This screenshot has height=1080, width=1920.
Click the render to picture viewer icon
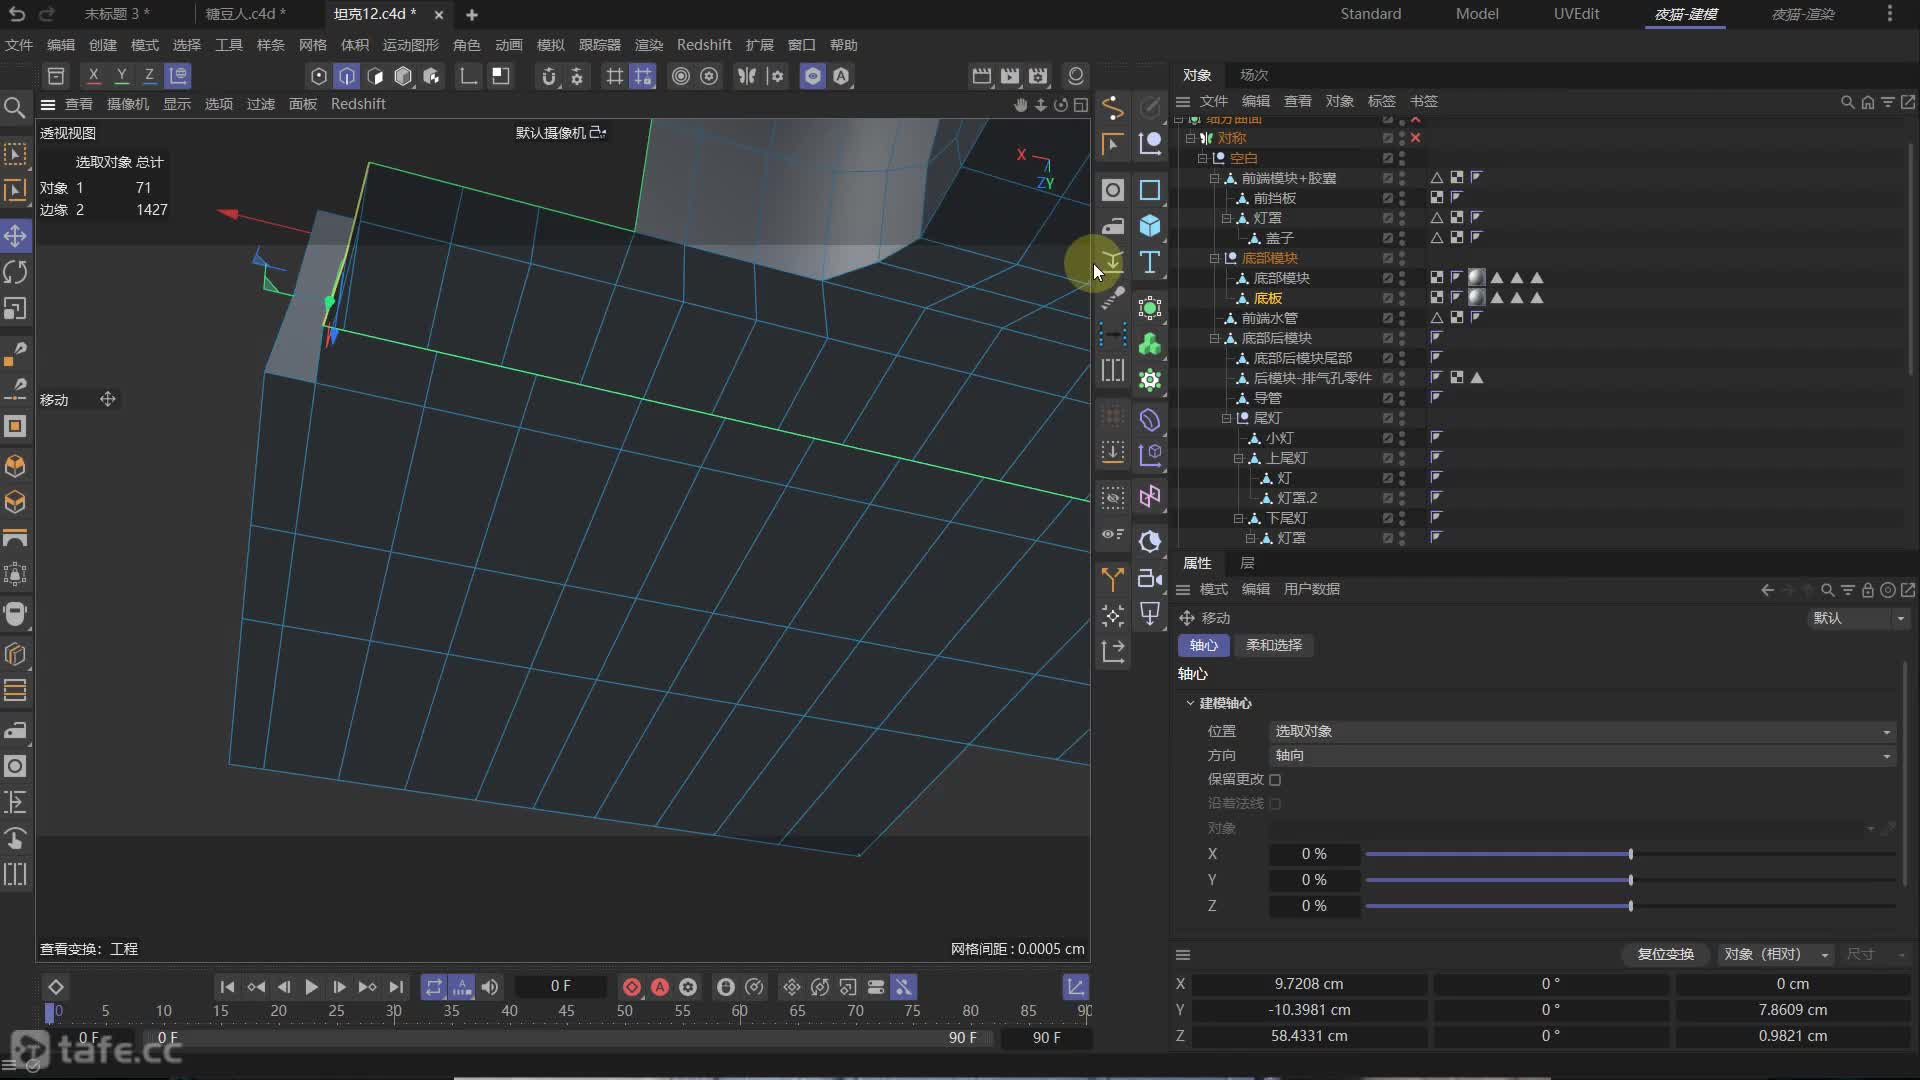point(1010,76)
